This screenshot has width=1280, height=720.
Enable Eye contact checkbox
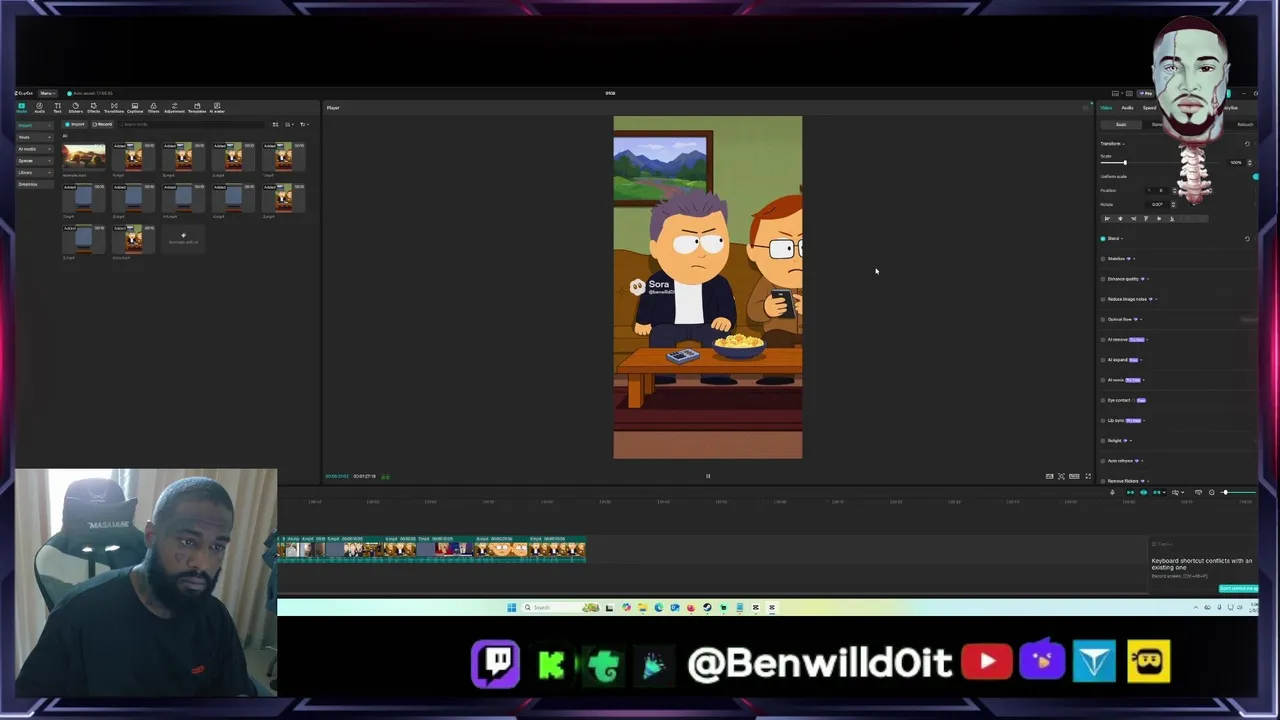point(1103,400)
